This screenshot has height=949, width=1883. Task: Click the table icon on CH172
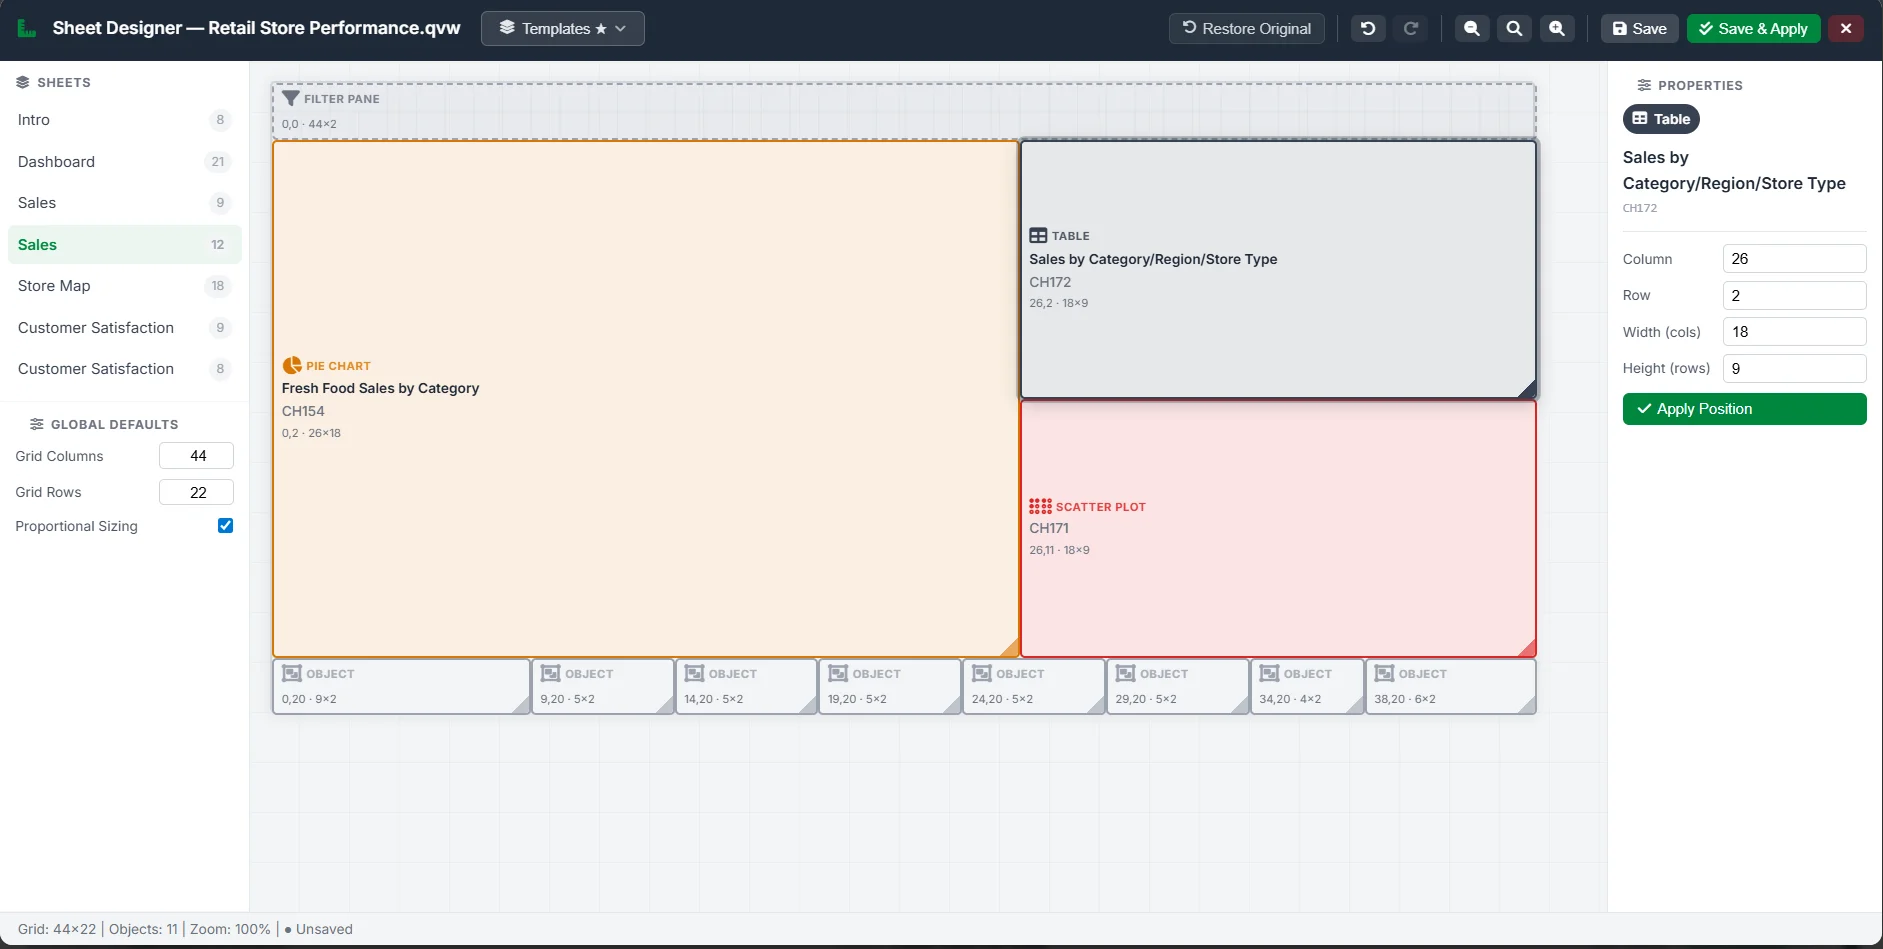coord(1040,235)
